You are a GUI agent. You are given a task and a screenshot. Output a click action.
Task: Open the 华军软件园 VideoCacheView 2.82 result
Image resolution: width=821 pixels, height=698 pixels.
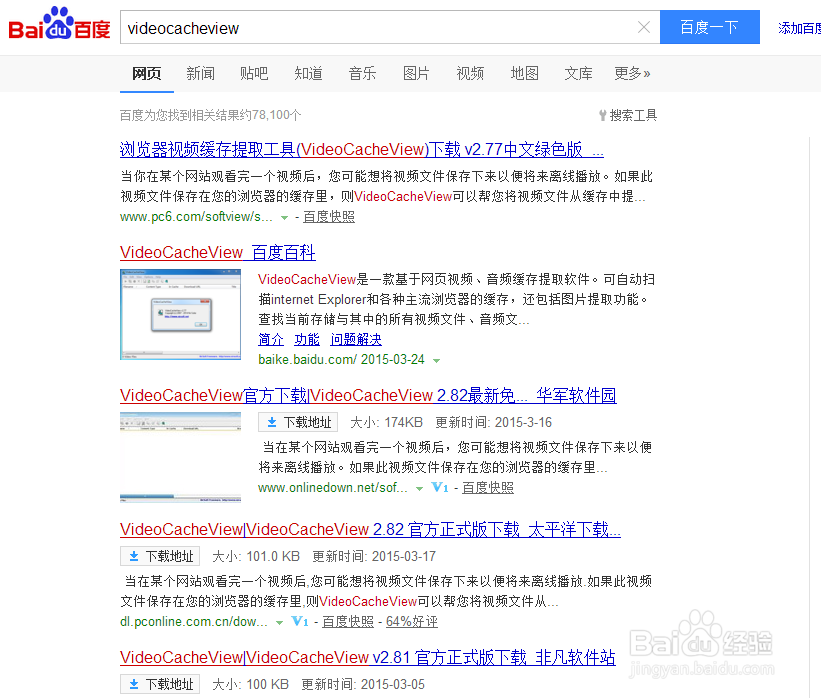[368, 395]
